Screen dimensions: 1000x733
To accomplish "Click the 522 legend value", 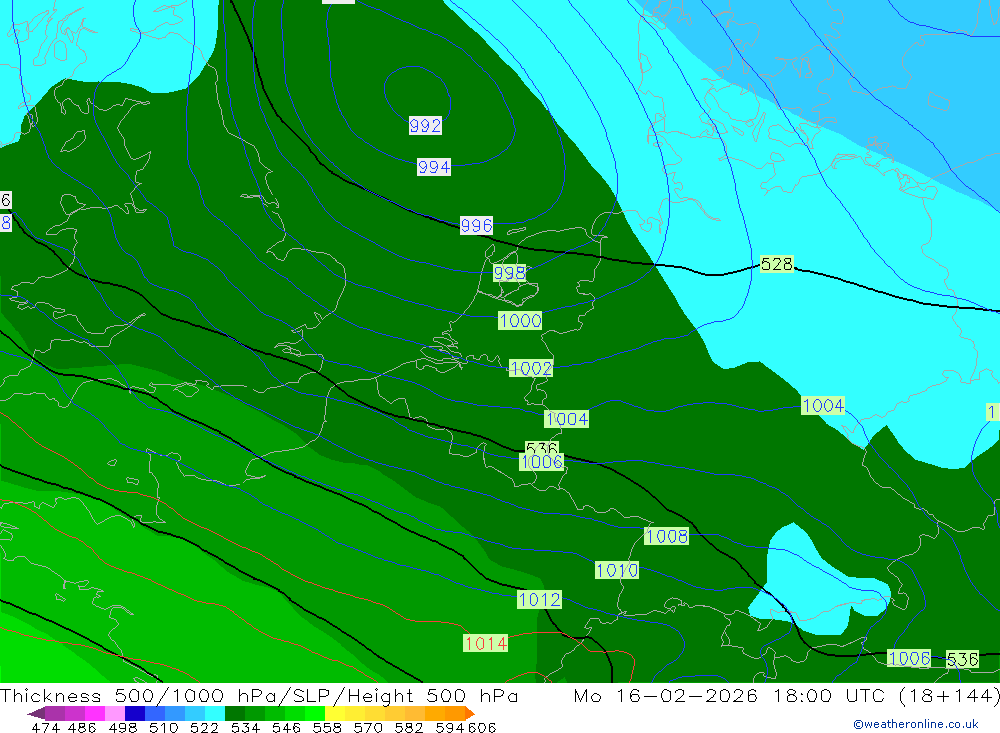I will coord(205,728).
